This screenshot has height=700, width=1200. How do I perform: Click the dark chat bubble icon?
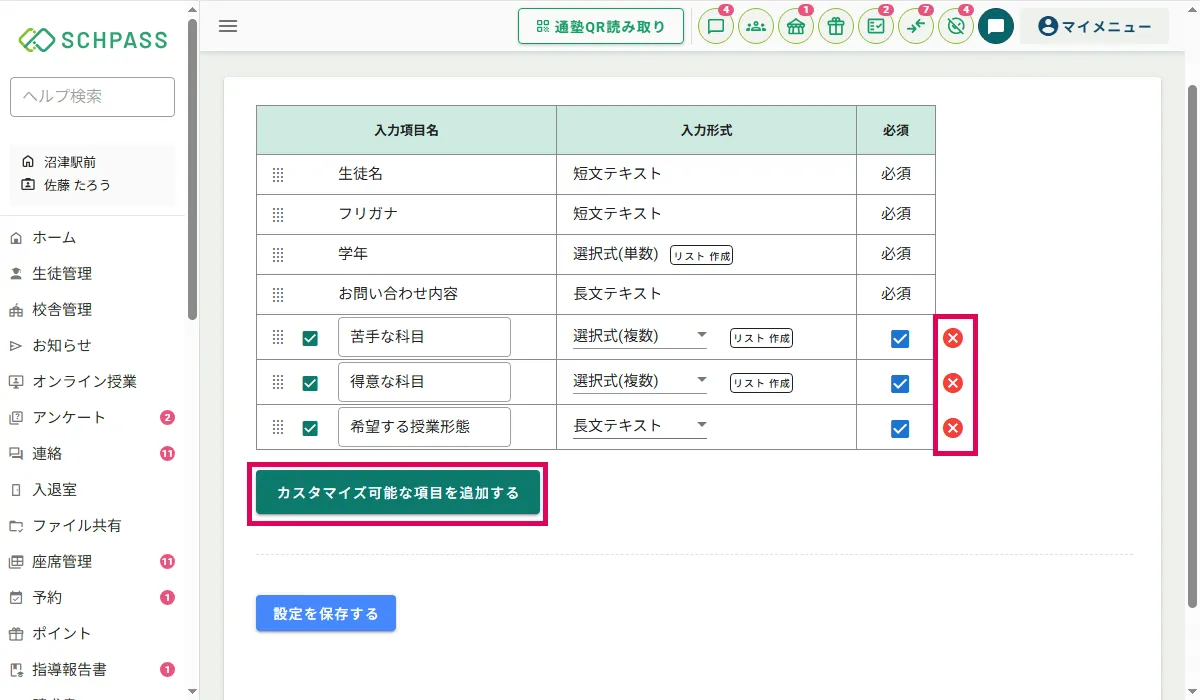point(996,27)
